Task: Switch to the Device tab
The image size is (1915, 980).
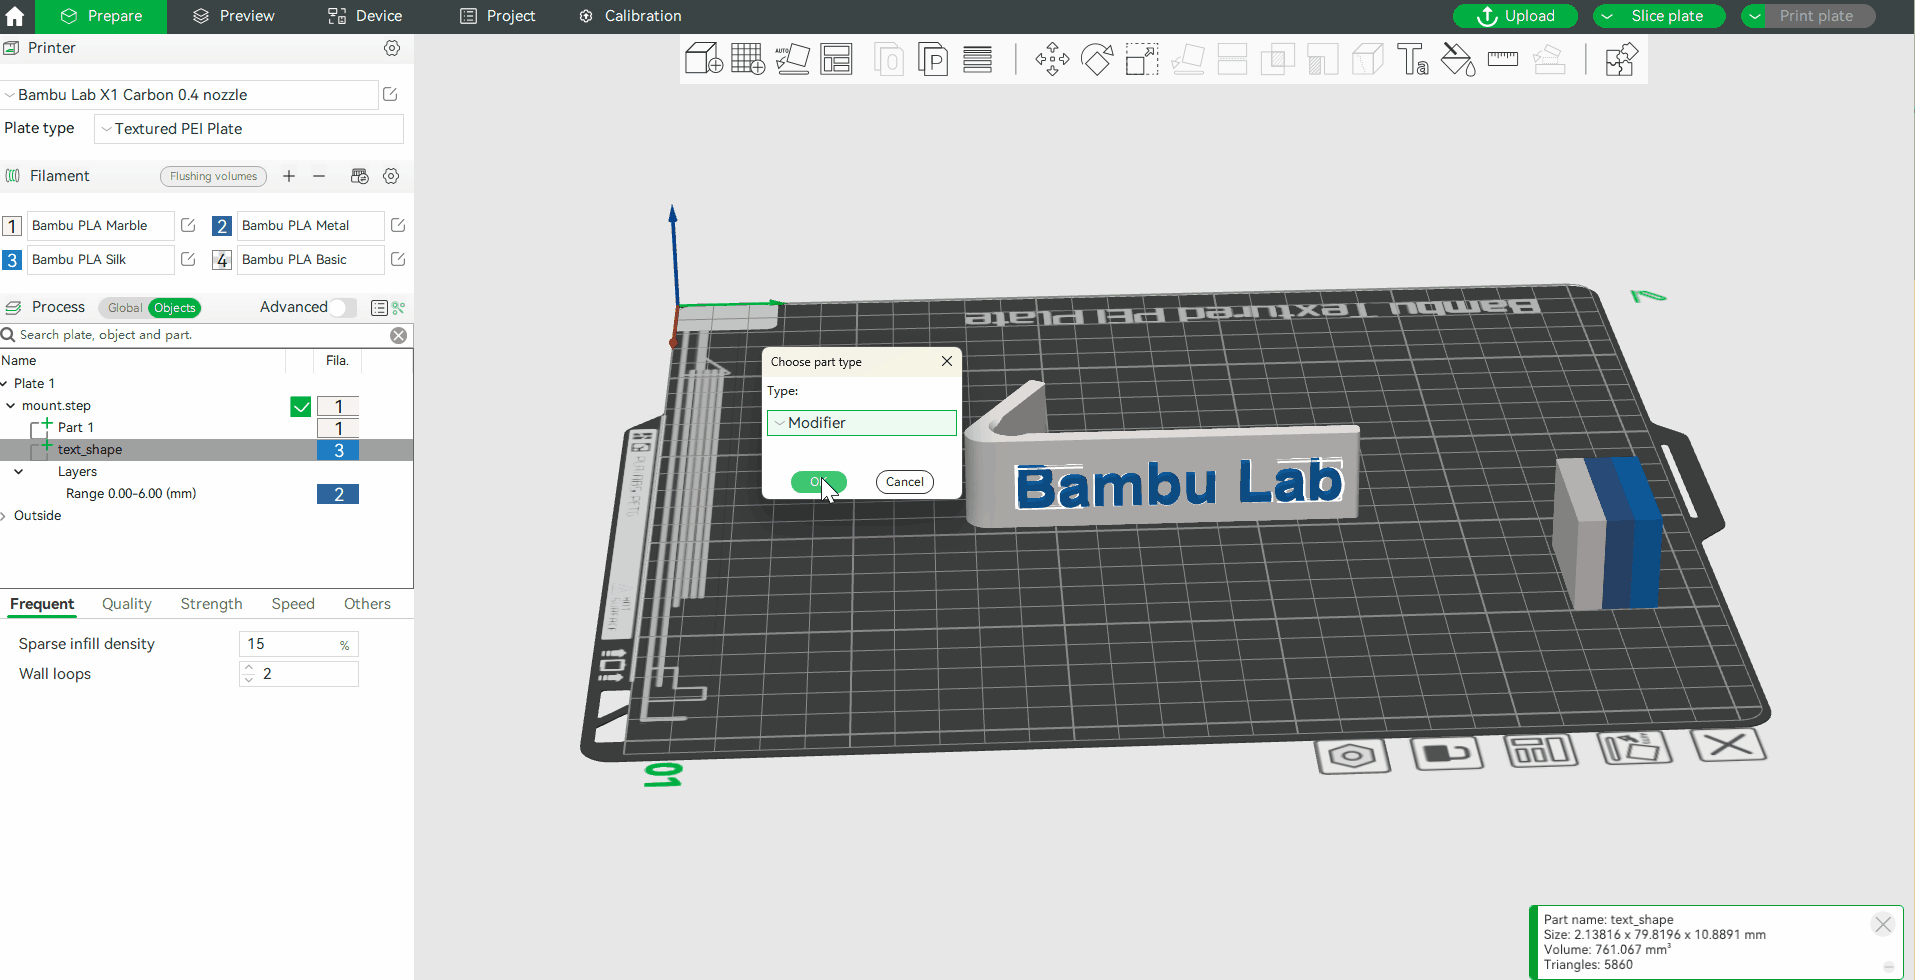Action: click(365, 16)
